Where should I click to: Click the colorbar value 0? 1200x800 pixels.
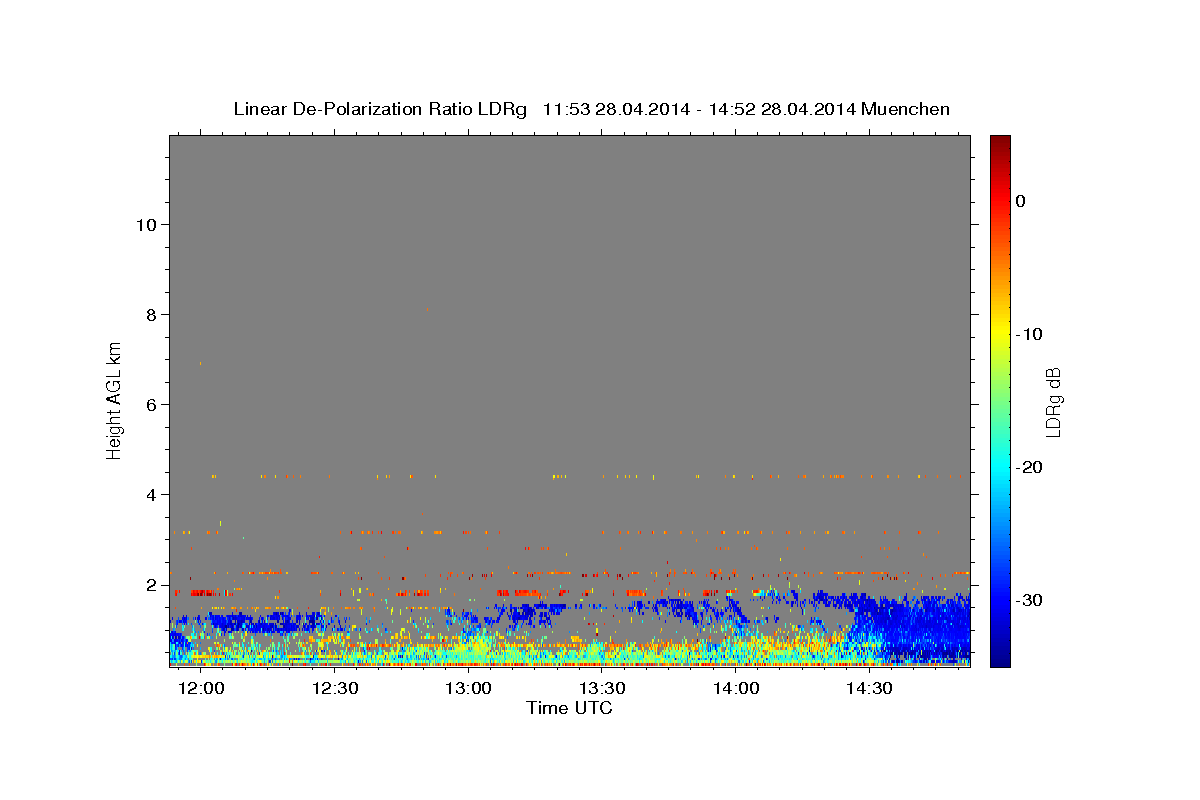click(x=1020, y=201)
